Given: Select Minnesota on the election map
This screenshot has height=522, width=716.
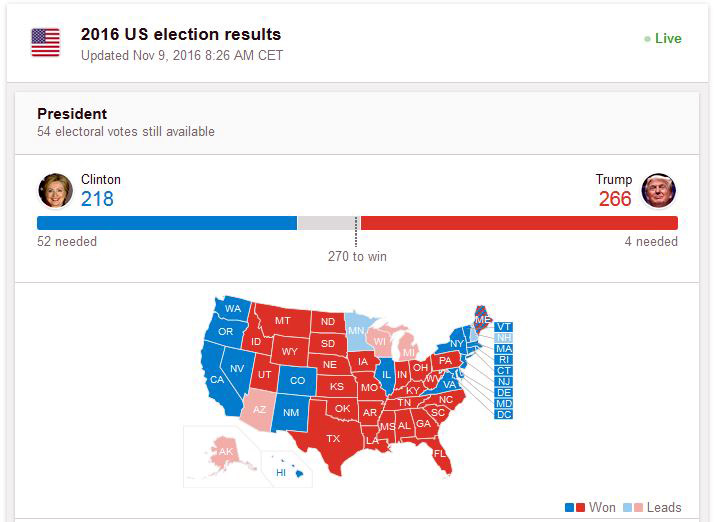Looking at the screenshot, I should [x=356, y=329].
